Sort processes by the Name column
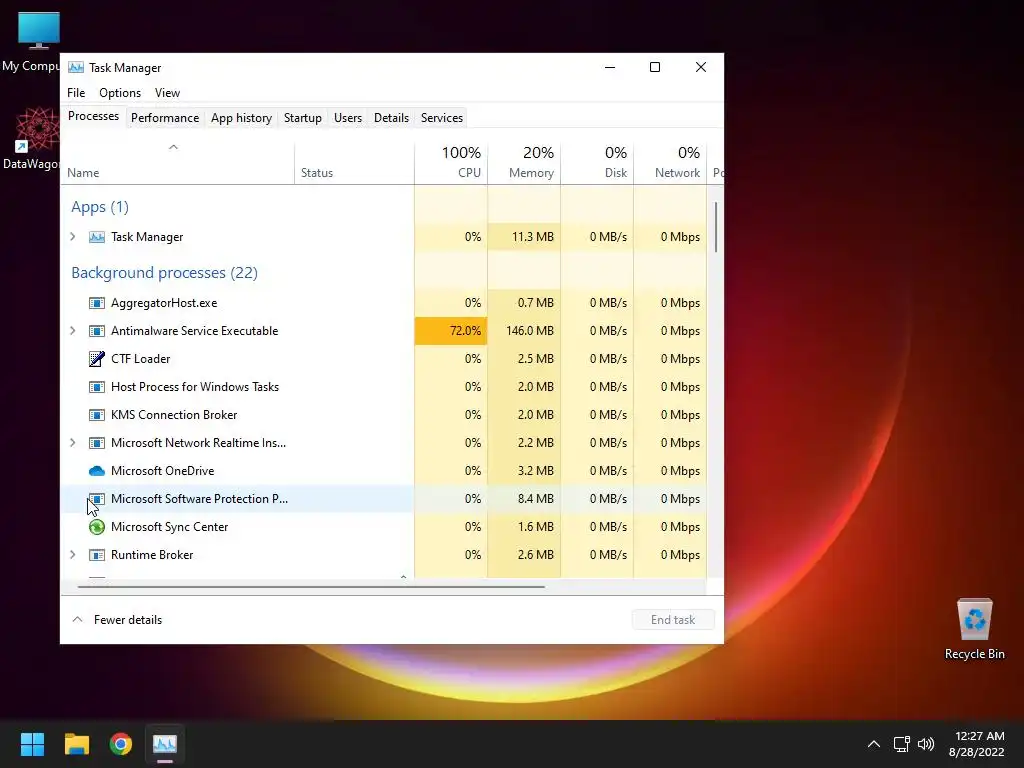The height and width of the screenshot is (768, 1024). pos(178,163)
